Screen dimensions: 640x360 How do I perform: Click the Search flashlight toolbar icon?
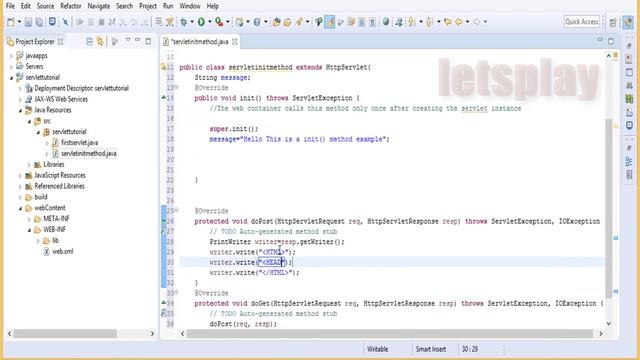(299, 22)
